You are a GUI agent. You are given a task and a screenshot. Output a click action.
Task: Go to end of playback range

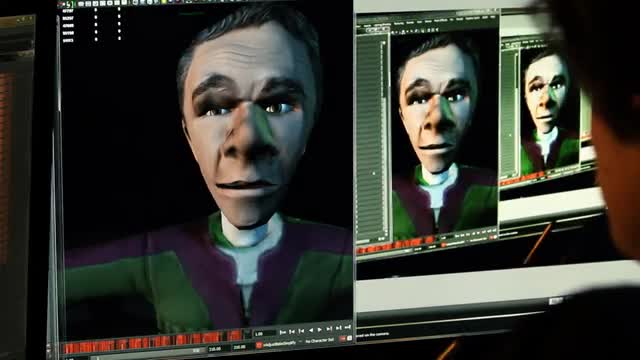click(348, 327)
